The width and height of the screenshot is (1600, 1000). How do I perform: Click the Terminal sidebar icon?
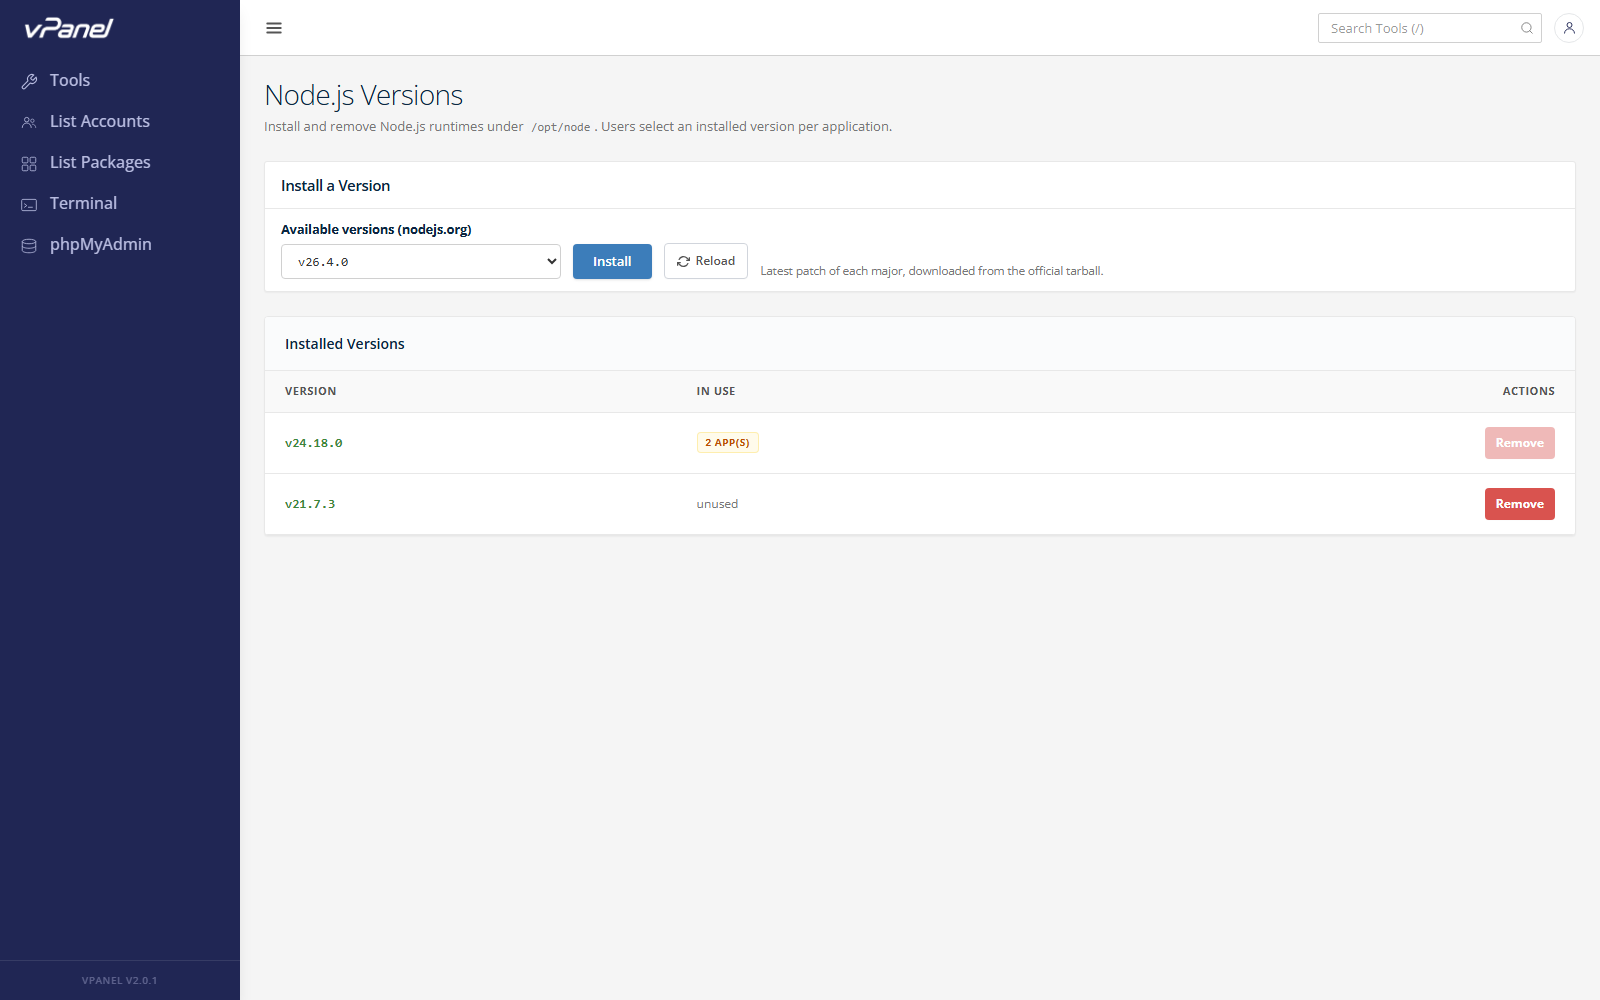point(29,204)
